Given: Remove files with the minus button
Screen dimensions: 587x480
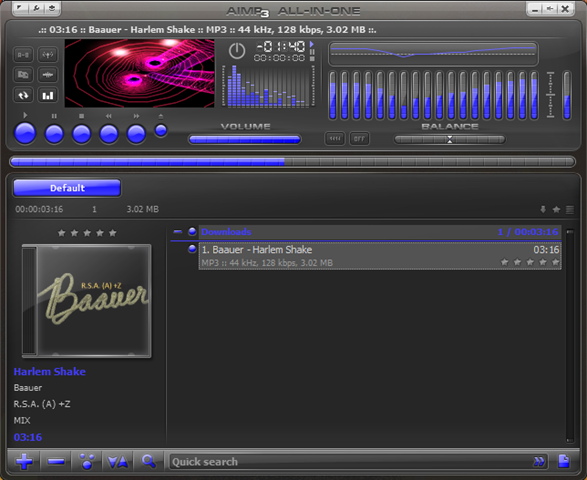Looking at the screenshot, I should [56, 461].
